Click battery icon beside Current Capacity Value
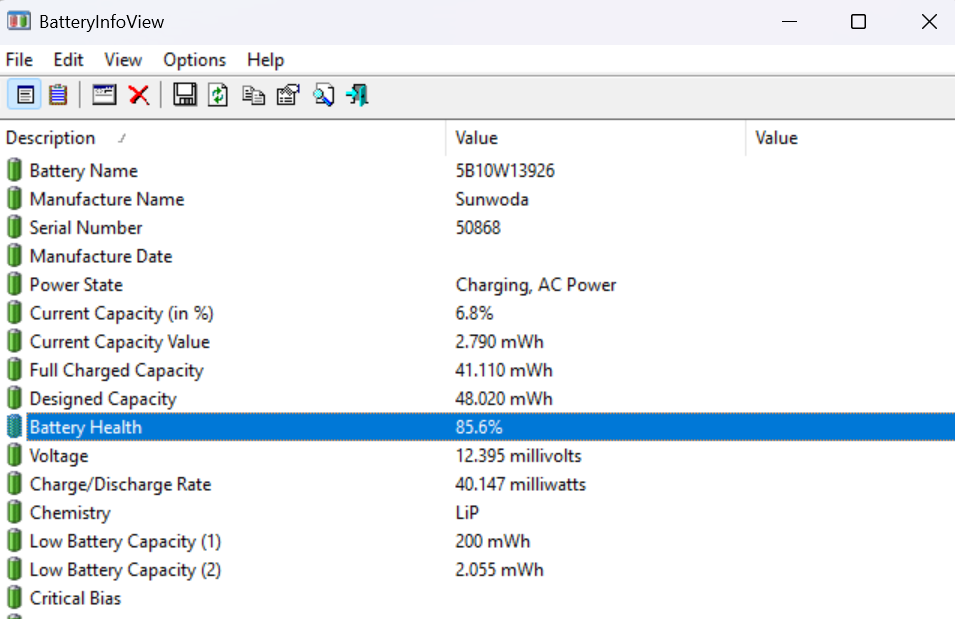Viewport: 955px width, 619px height. coord(14,341)
